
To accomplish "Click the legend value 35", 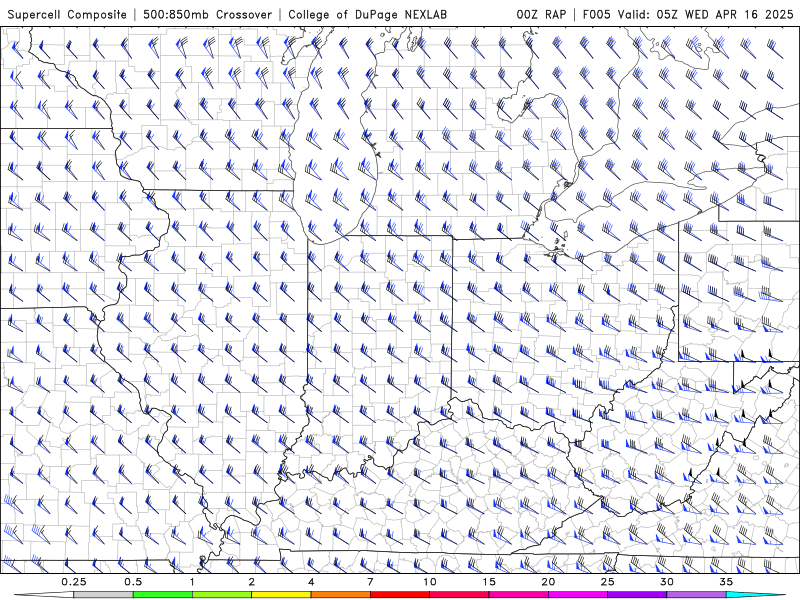I will click(x=726, y=582).
